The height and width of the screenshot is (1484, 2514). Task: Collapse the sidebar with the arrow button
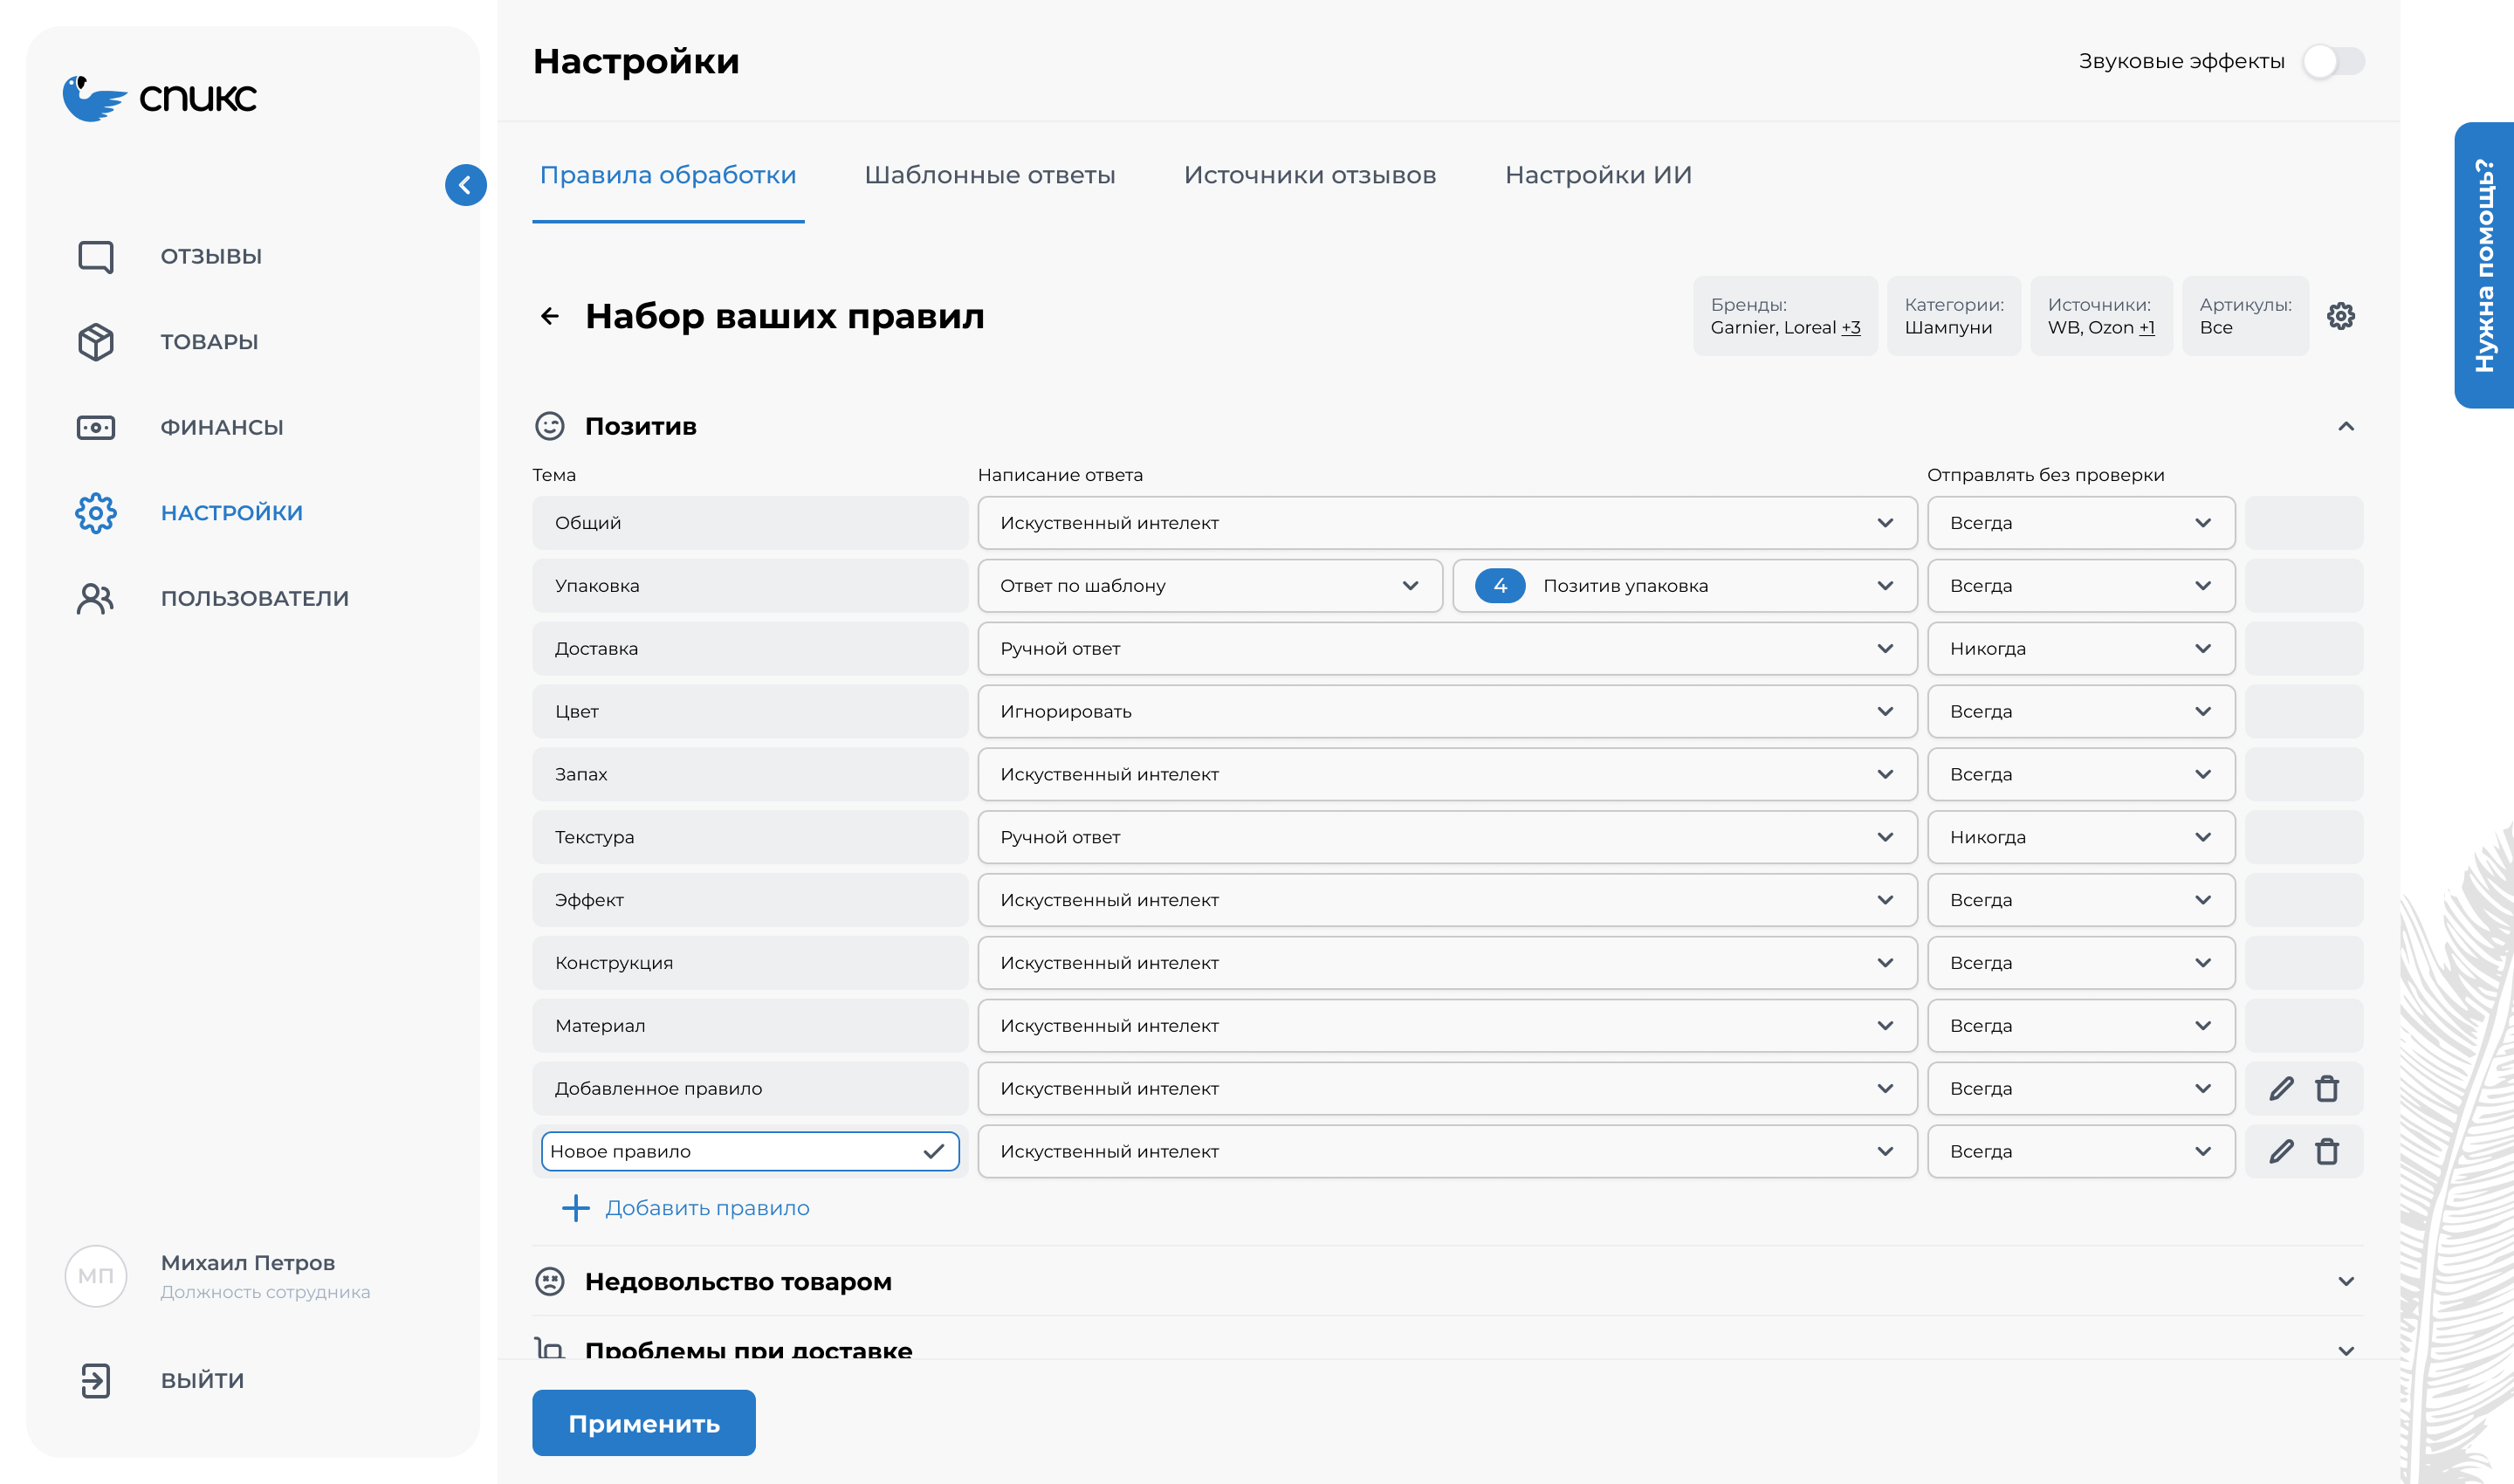(464, 185)
